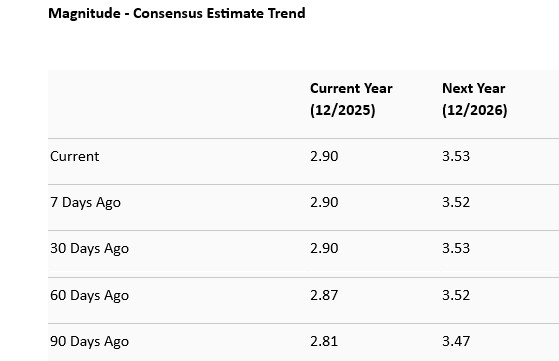Click the Magnitude - Consensus Estimate Trend heading
The height and width of the screenshot is (361, 559).
(x=176, y=14)
